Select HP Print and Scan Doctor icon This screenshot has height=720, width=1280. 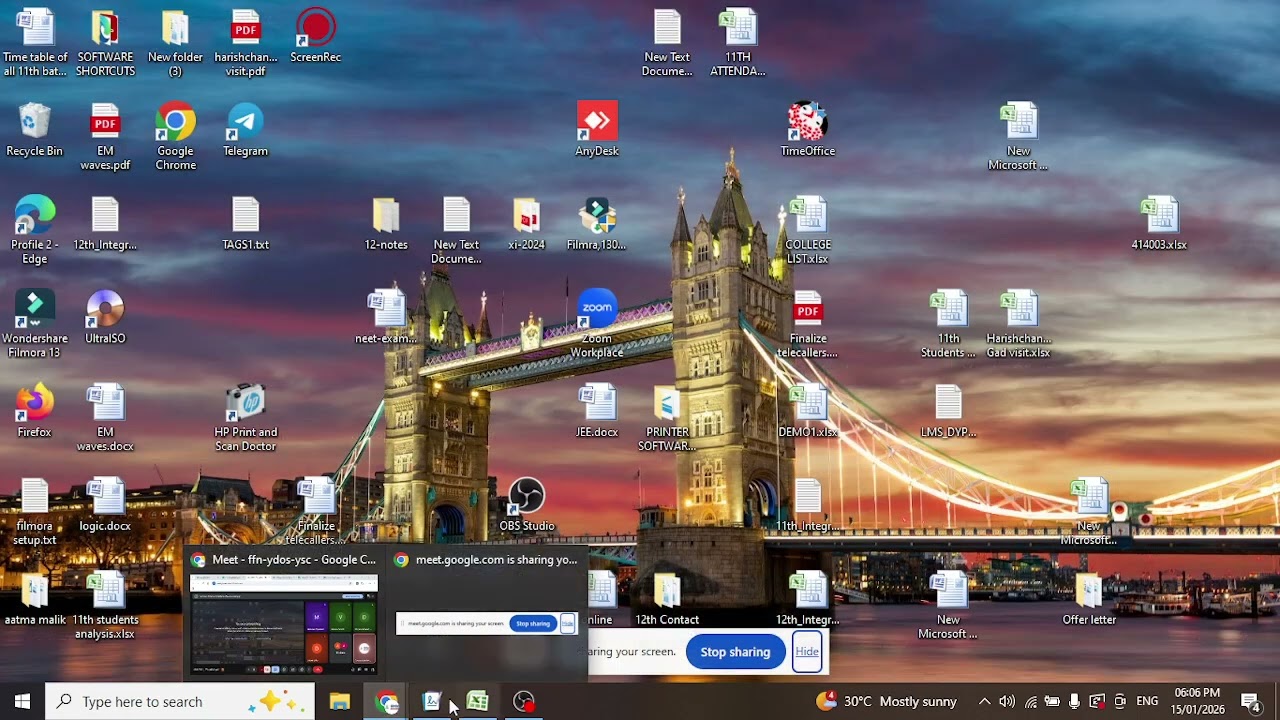click(x=245, y=419)
